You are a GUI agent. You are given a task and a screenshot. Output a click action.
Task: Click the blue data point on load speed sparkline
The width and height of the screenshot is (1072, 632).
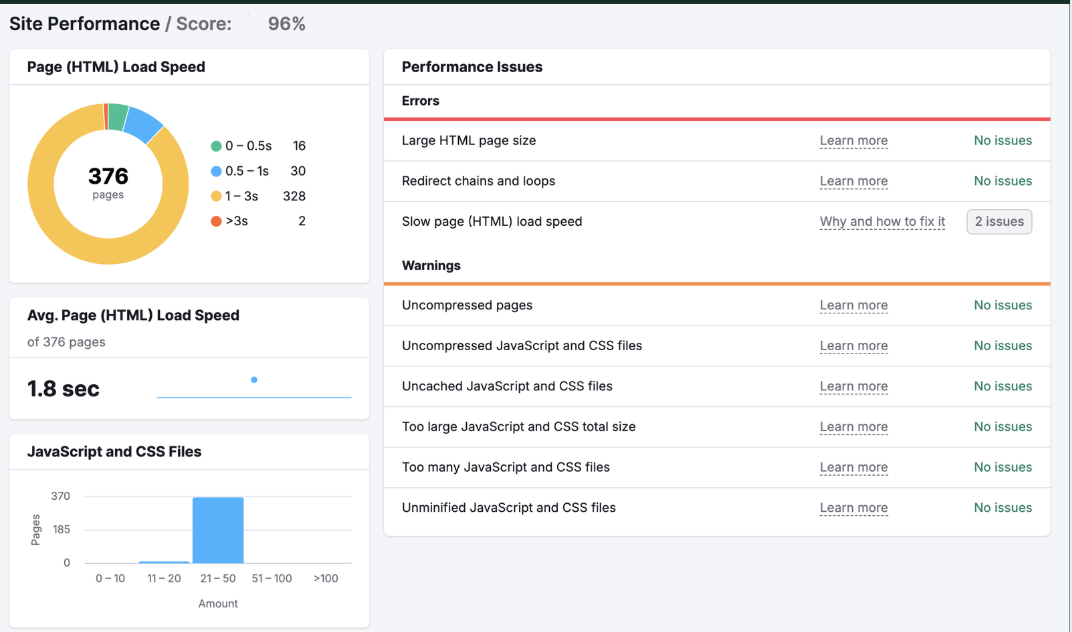[x=254, y=380]
